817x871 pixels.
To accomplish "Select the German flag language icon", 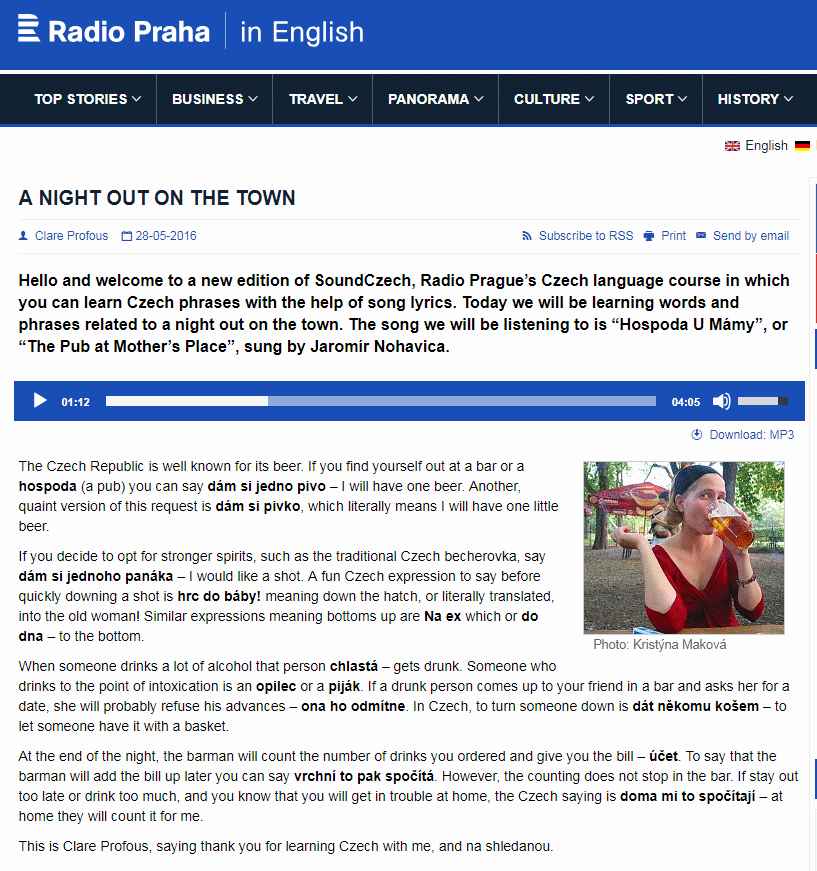I will (x=802, y=146).
